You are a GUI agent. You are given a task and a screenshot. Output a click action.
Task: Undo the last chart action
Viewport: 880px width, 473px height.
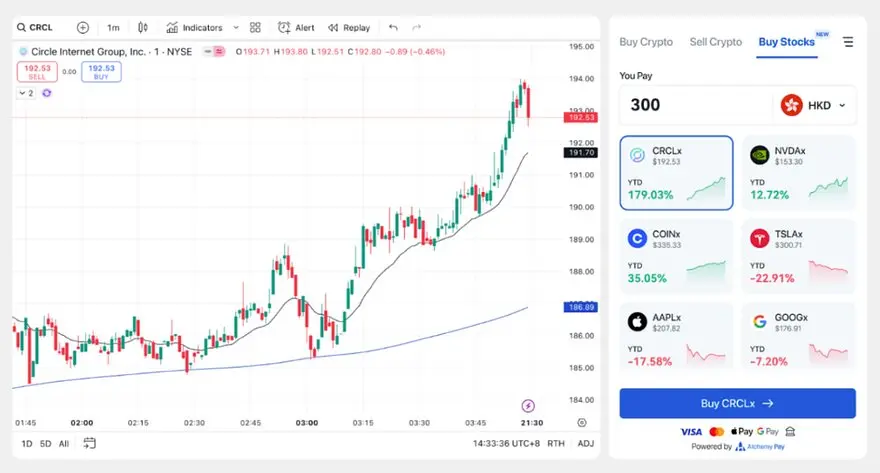(x=393, y=27)
